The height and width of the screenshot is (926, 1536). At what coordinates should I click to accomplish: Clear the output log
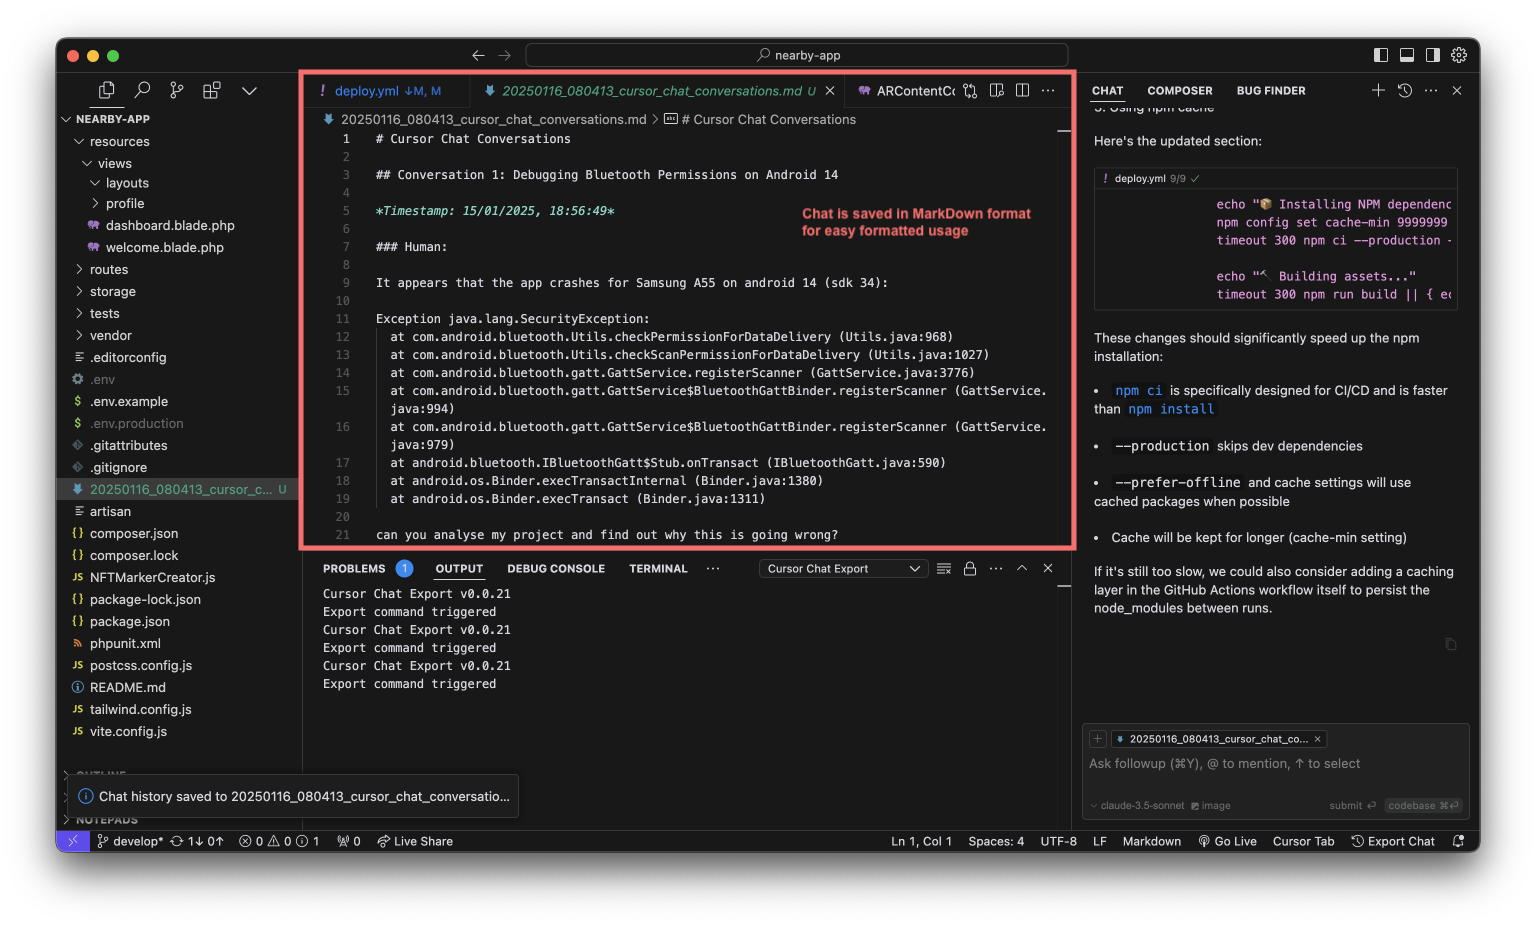click(x=943, y=569)
